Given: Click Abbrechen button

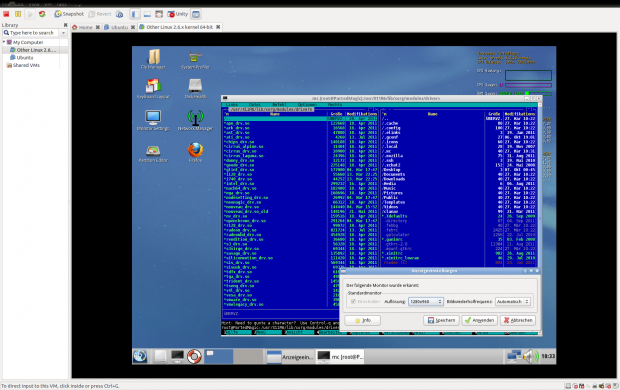Looking at the screenshot, I should point(518,320).
